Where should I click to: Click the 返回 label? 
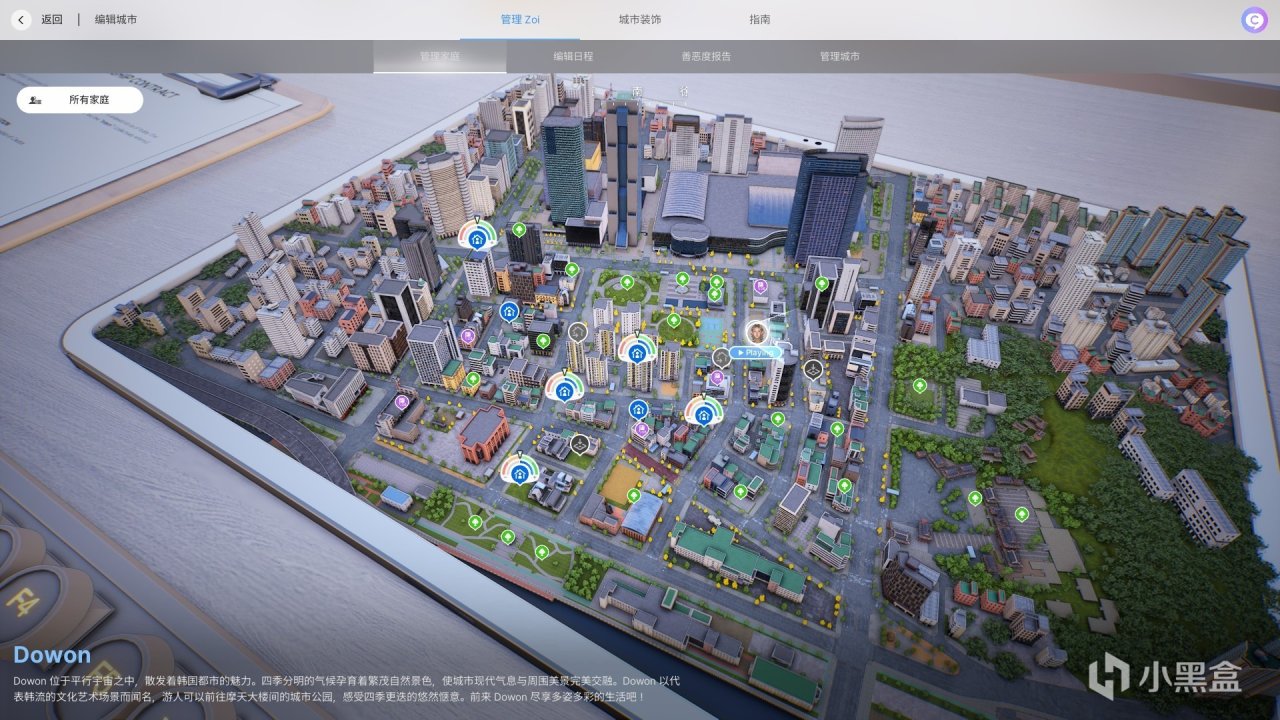pyautogui.click(x=52, y=19)
